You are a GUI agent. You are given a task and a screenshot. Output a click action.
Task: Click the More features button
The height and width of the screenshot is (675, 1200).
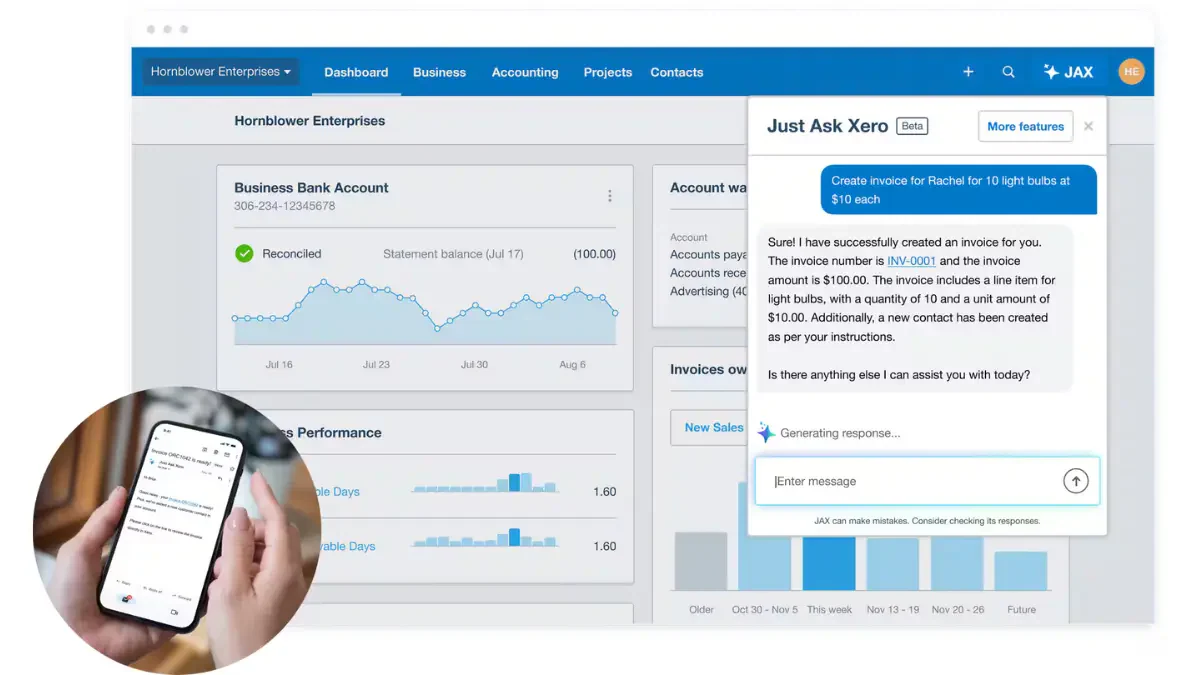(x=1025, y=126)
